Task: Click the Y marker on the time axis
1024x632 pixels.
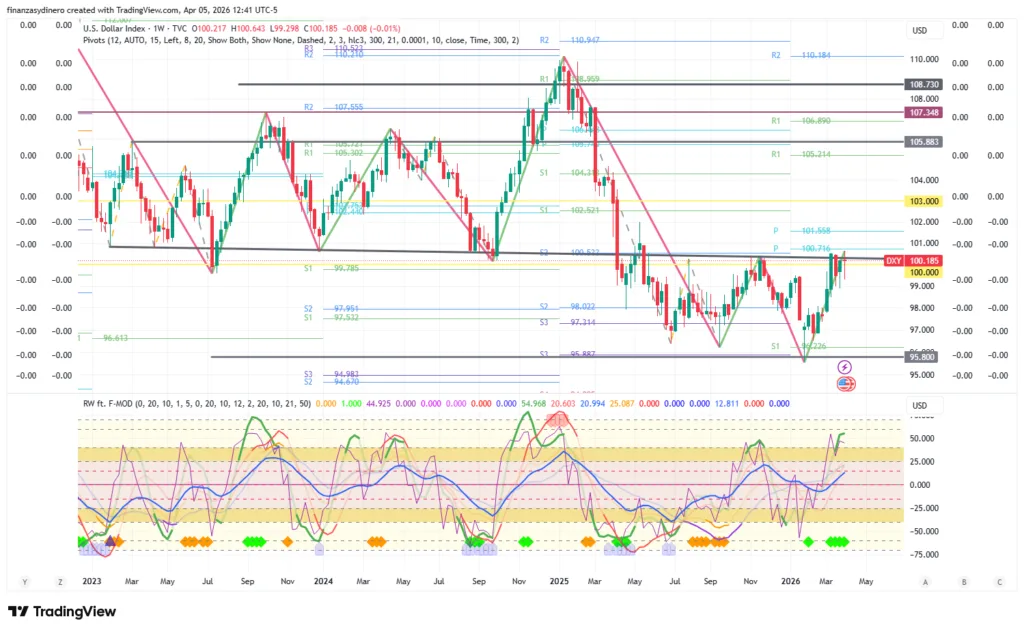Action: pos(25,581)
